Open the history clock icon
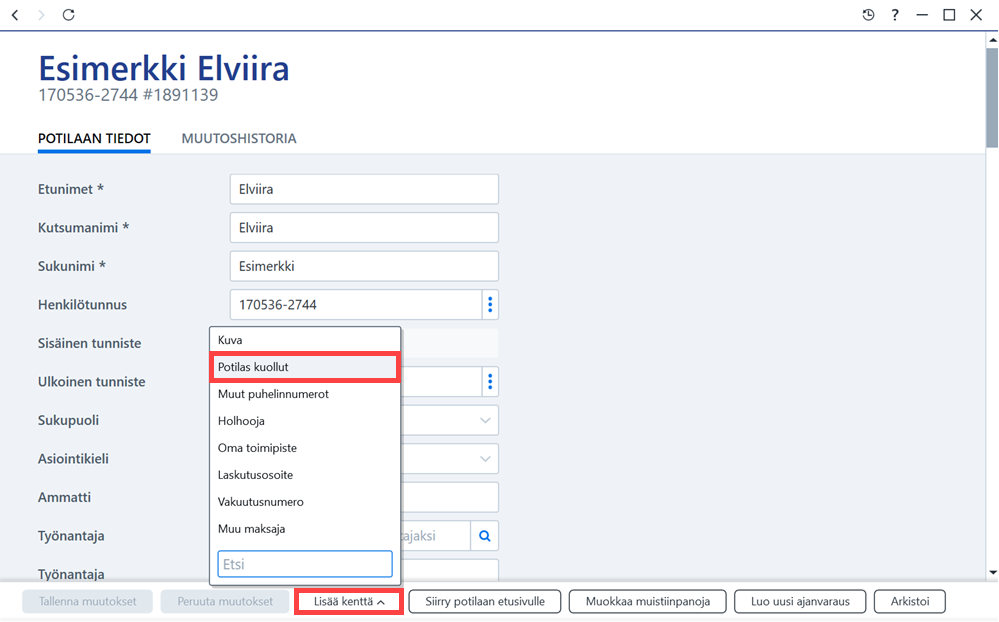This screenshot has width=999, height=622. [868, 15]
